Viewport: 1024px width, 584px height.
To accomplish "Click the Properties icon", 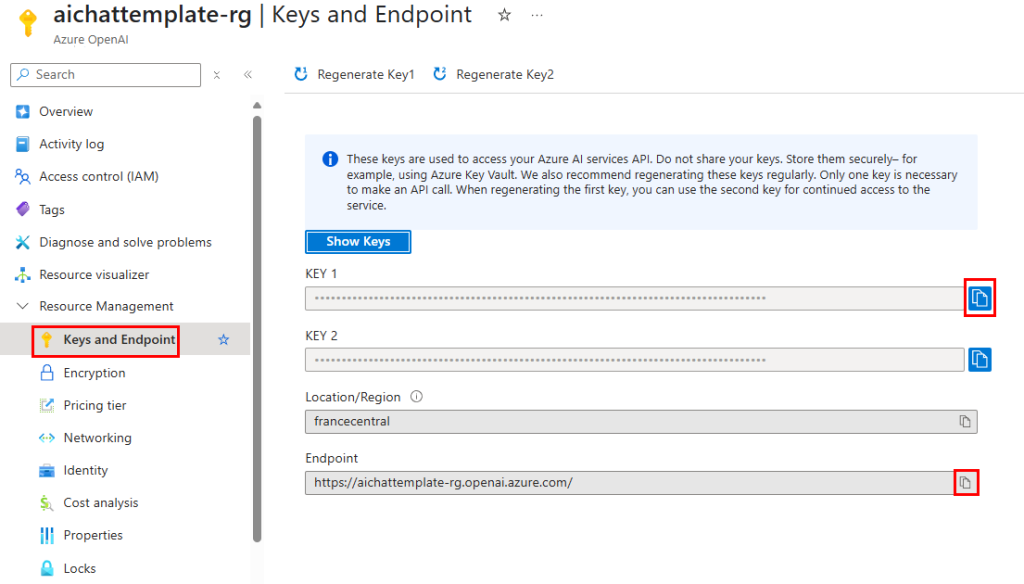I will tap(47, 536).
